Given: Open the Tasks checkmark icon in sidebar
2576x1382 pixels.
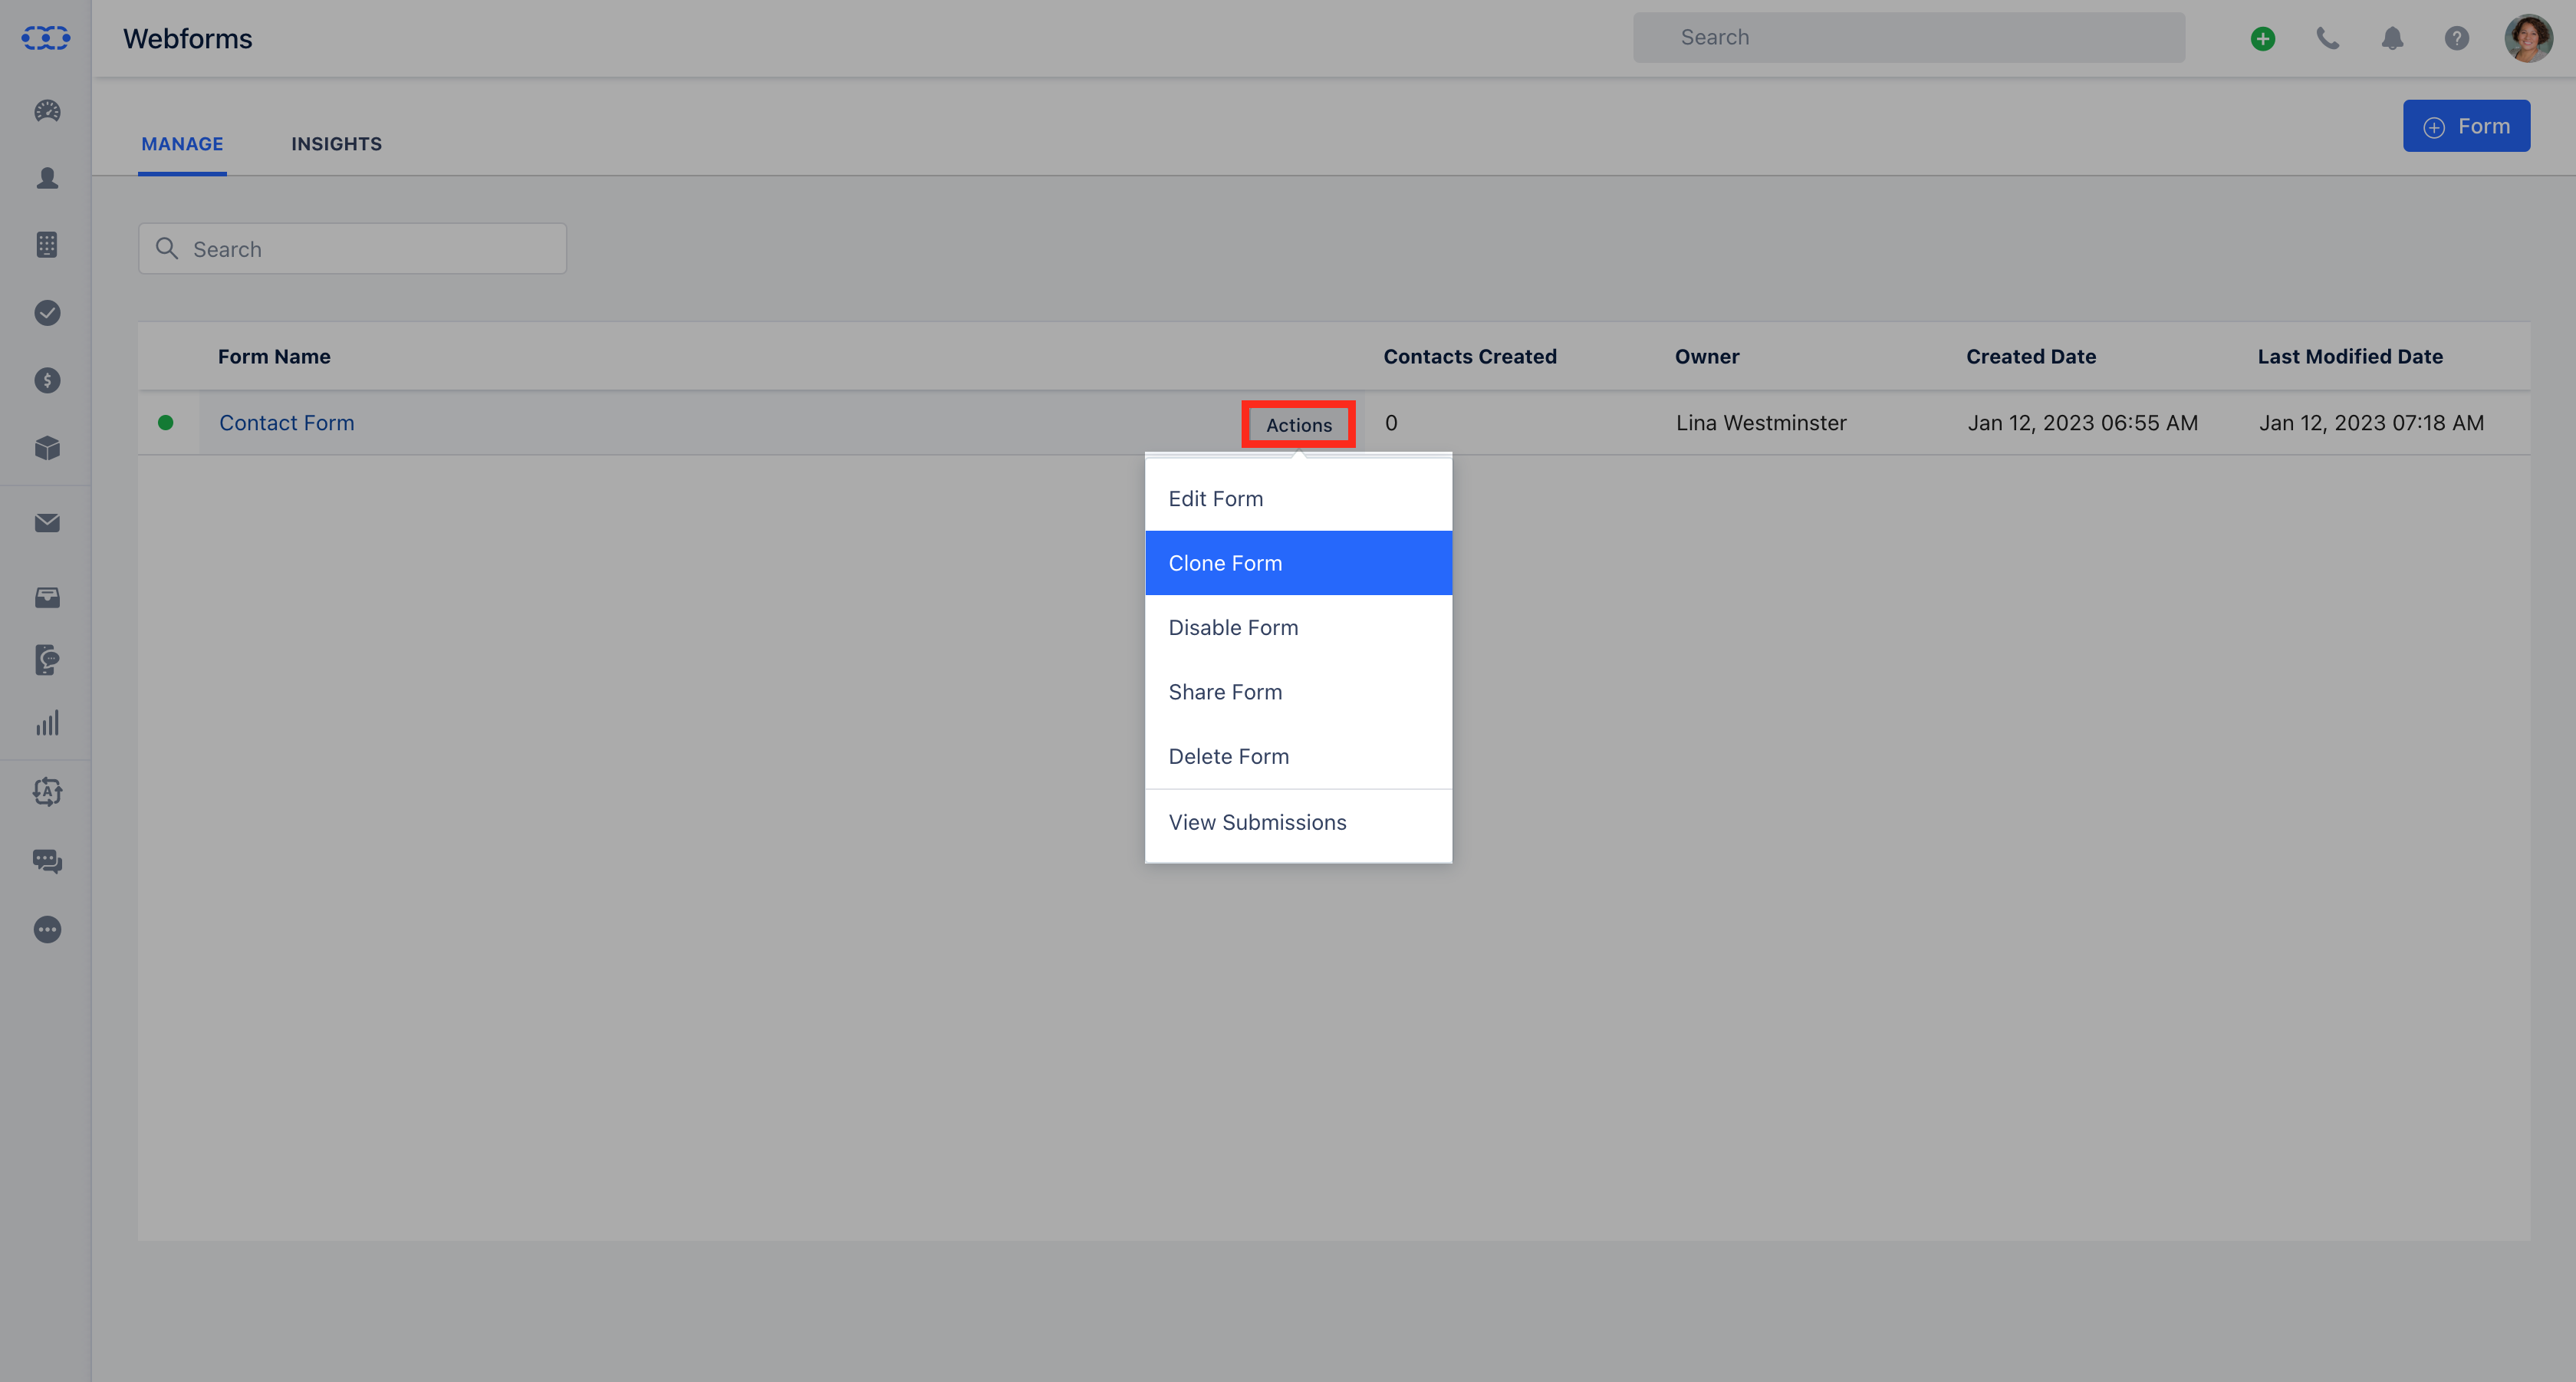Looking at the screenshot, I should pyautogui.click(x=47, y=313).
